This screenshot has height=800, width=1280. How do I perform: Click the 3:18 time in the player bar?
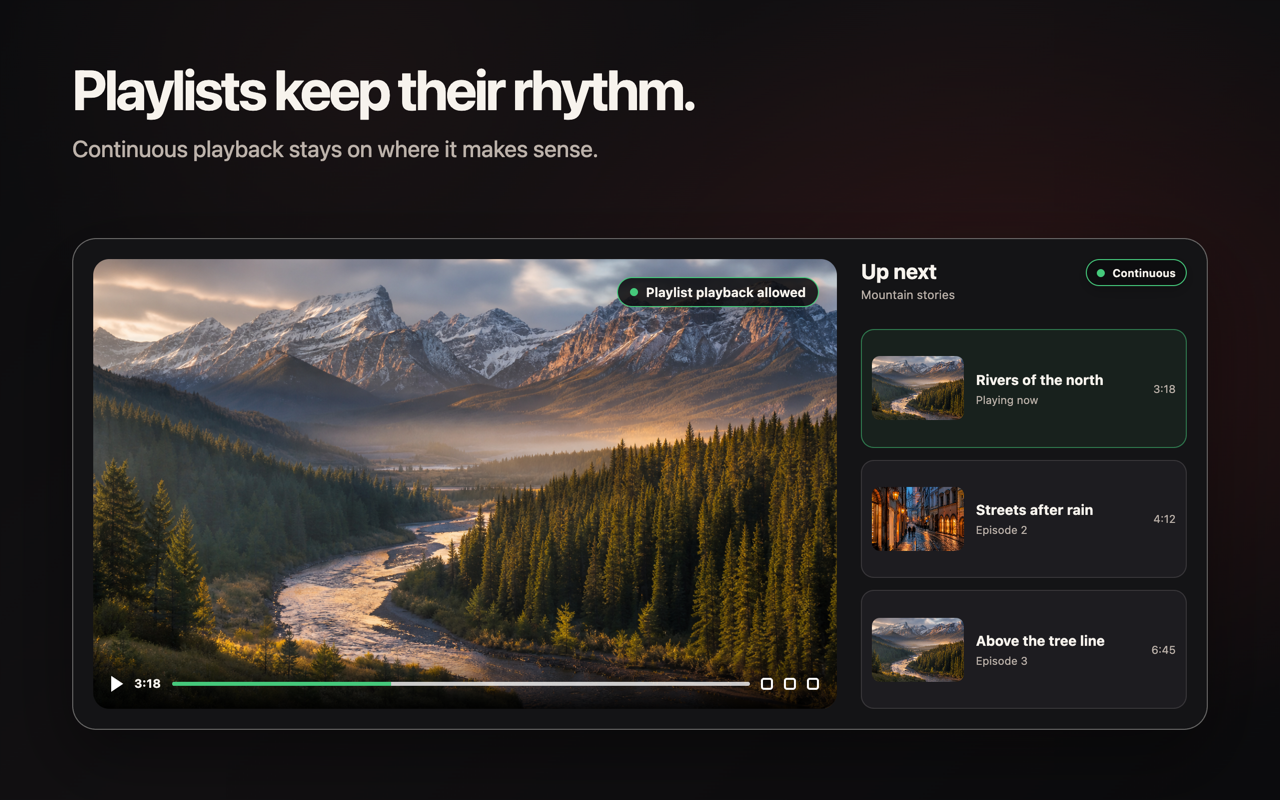tap(147, 684)
